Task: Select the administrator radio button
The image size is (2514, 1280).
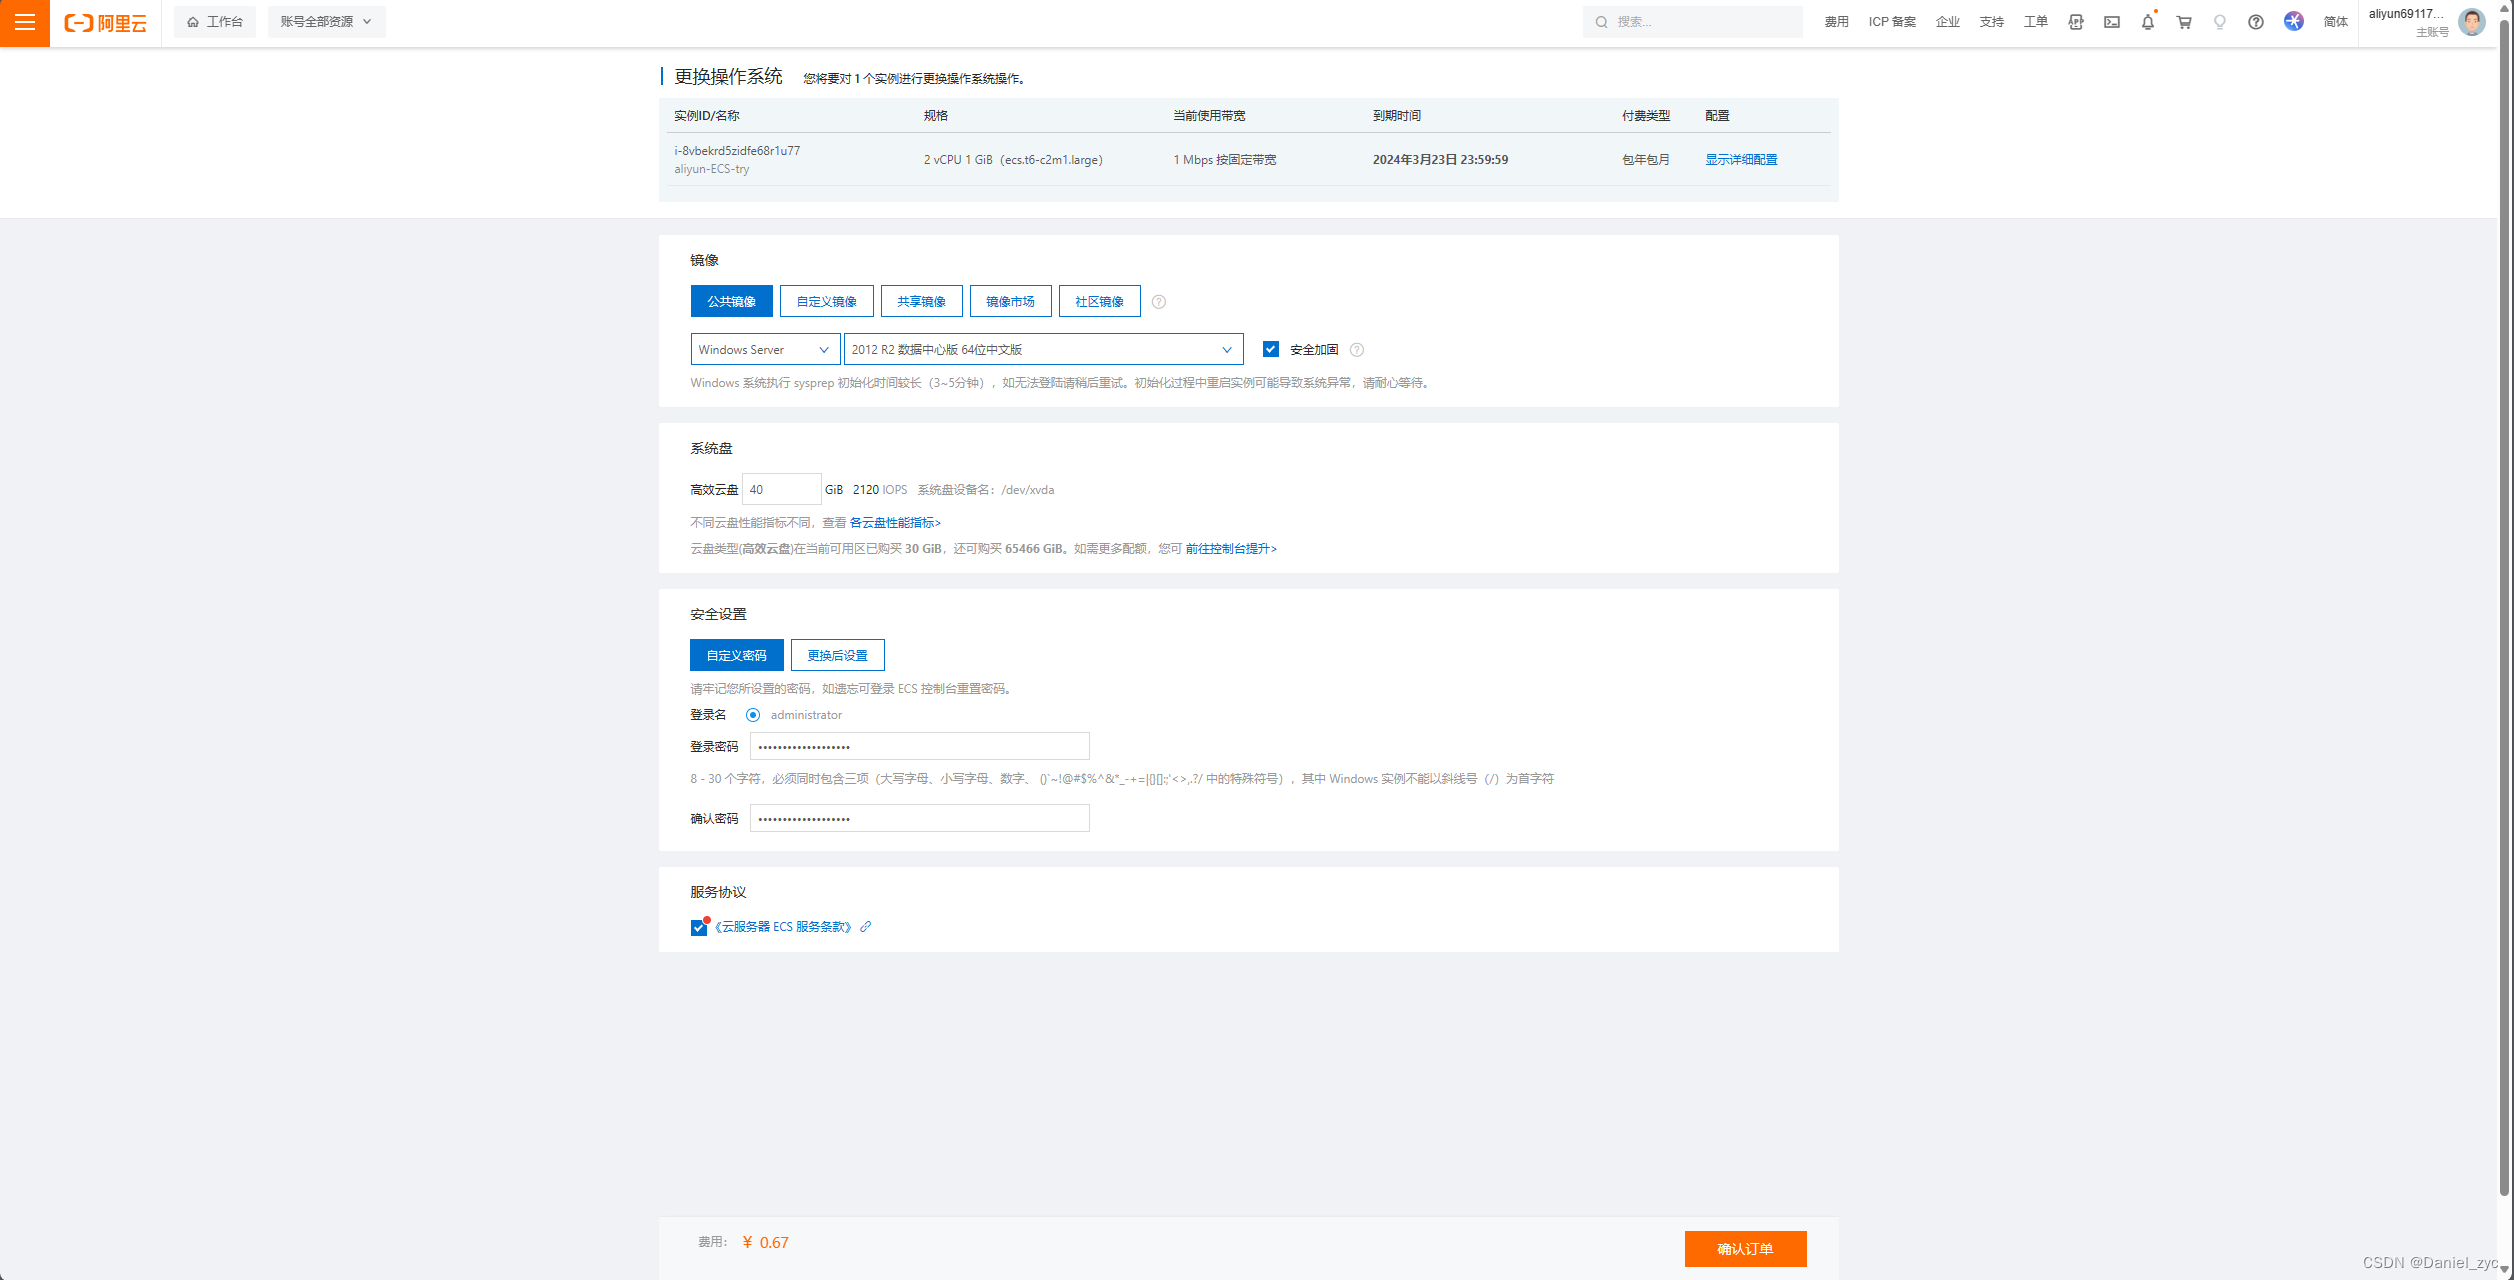Action: (x=753, y=715)
